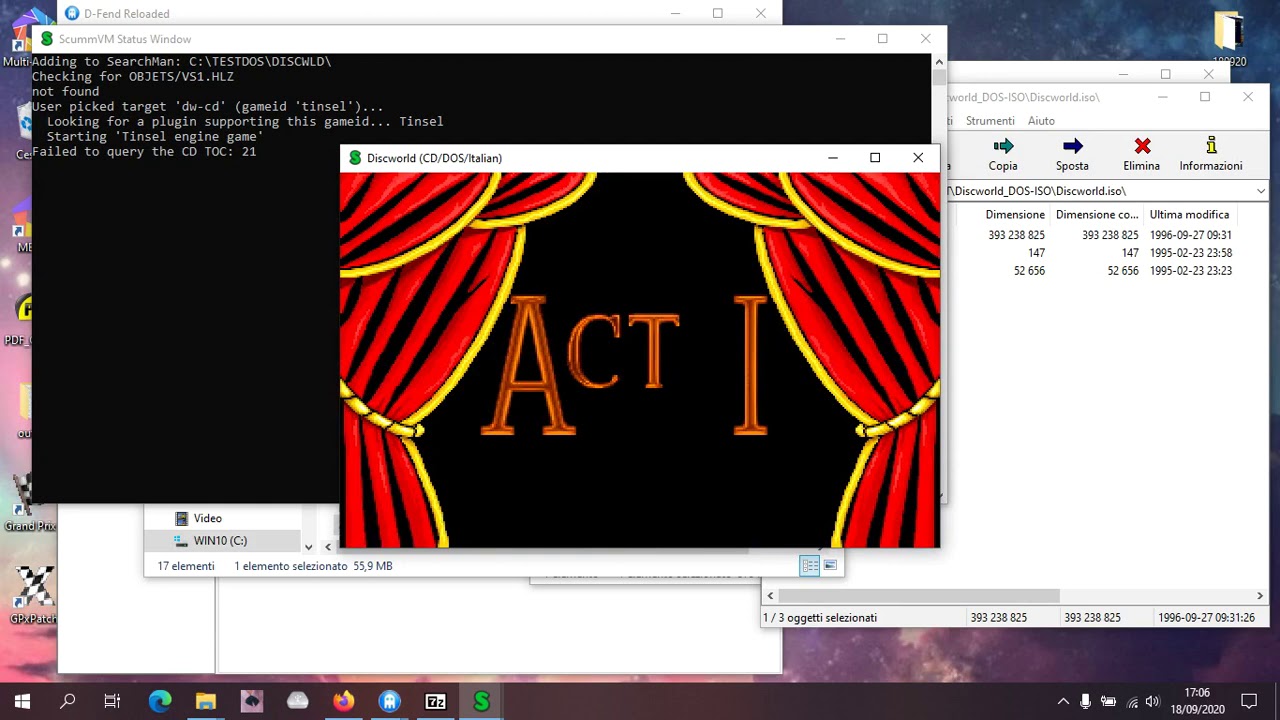Show hidden tray icons chevron
Screen dimensions: 1280x720
pyautogui.click(x=1063, y=701)
